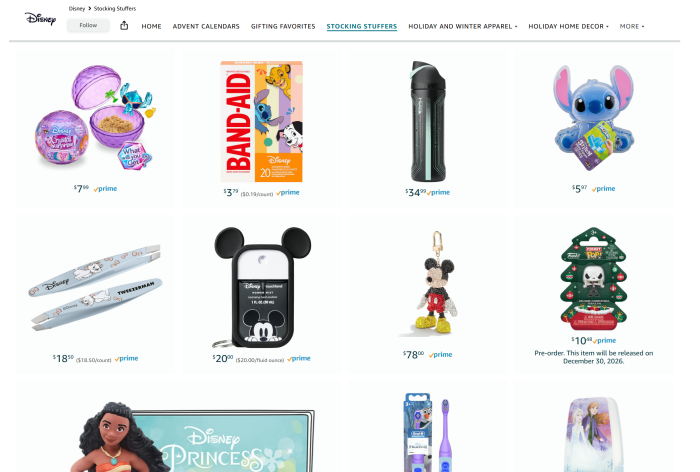Open the More menu dropdown
The image size is (700, 472).
pos(632,26)
